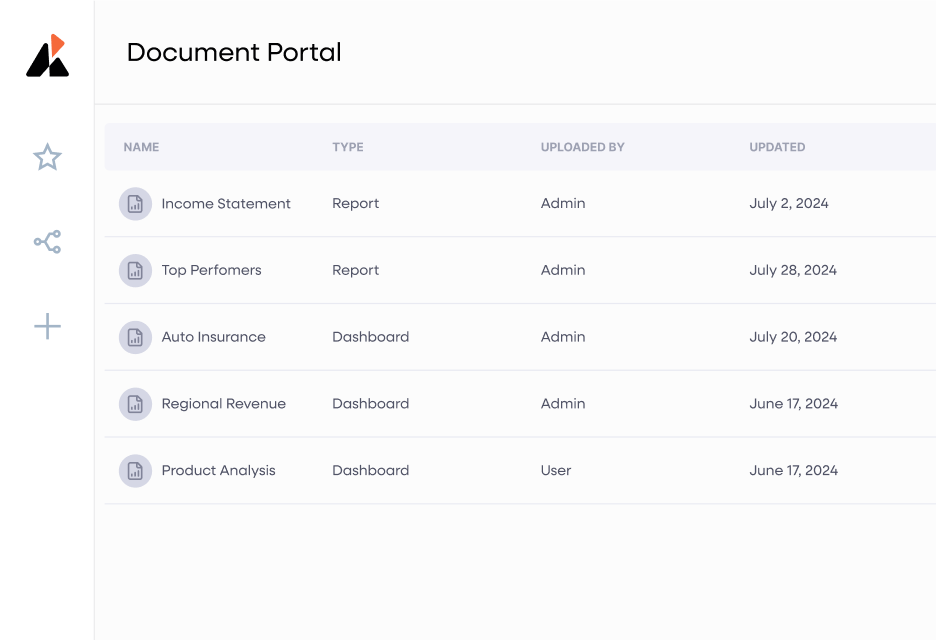Open the share connections icon in sidebar
Viewport: 936px width, 640px height.
point(47,241)
